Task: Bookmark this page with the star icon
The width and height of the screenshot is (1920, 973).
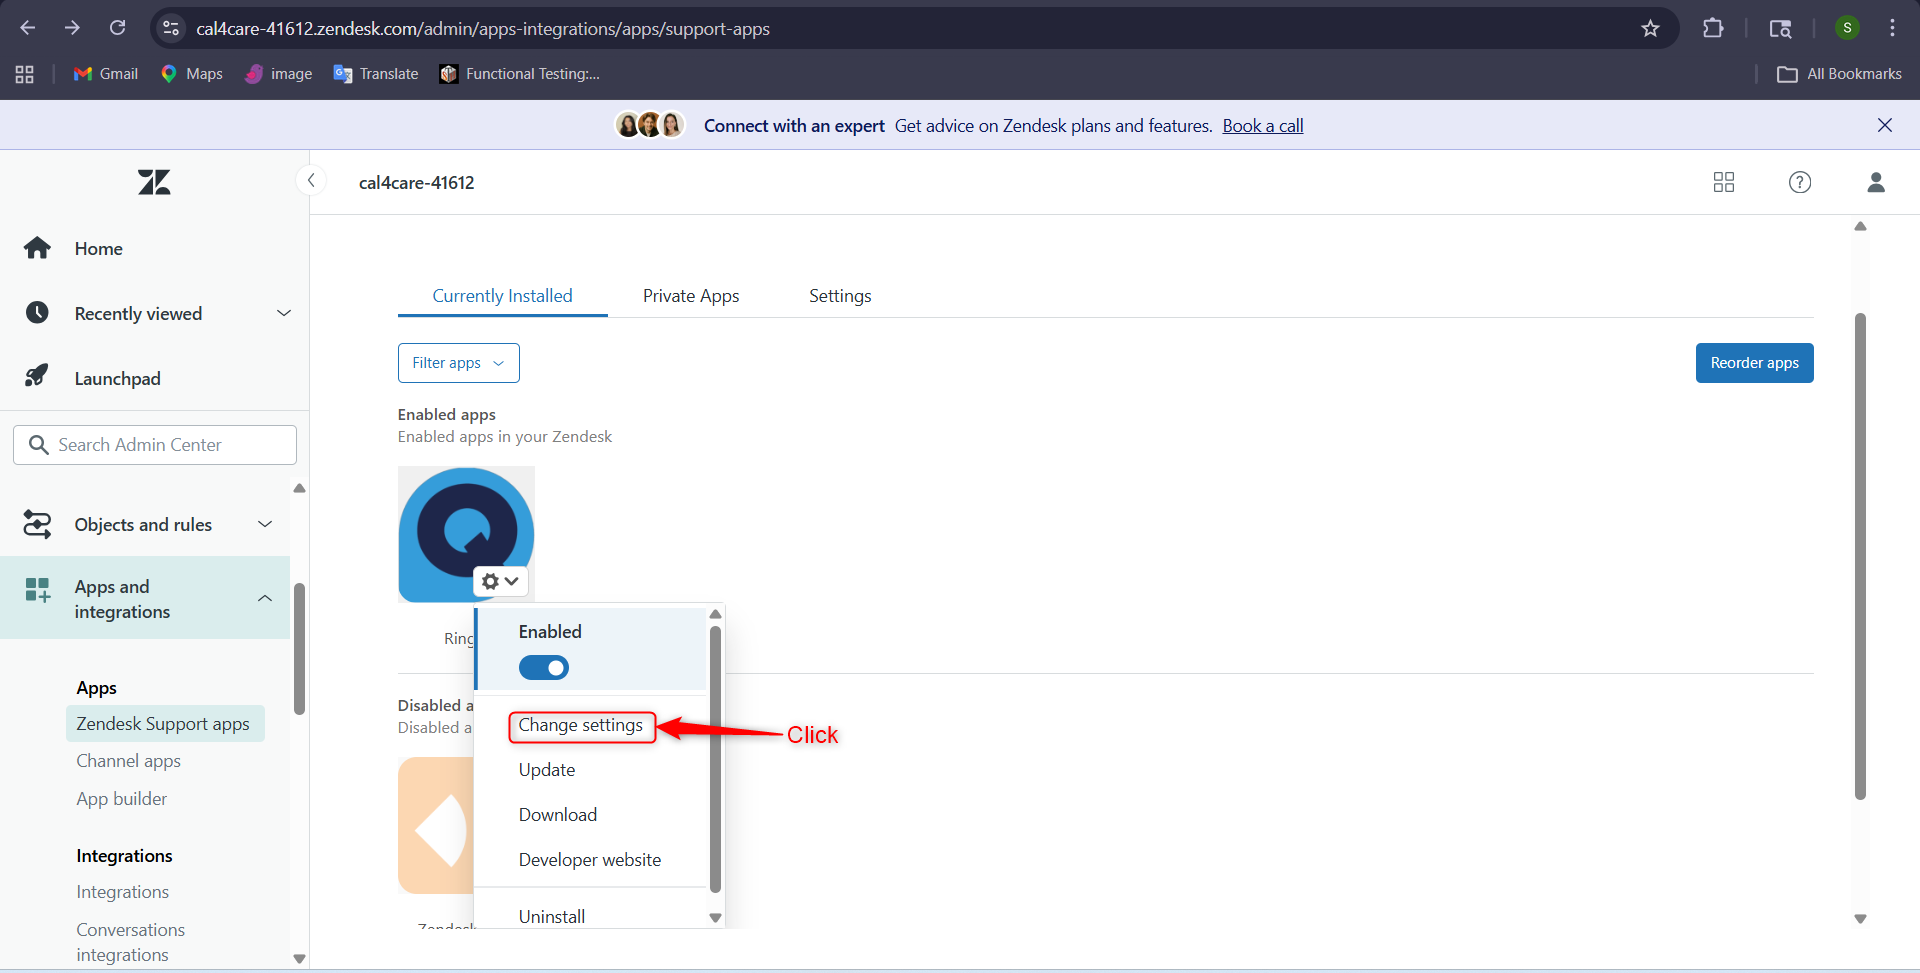Action: [1650, 28]
